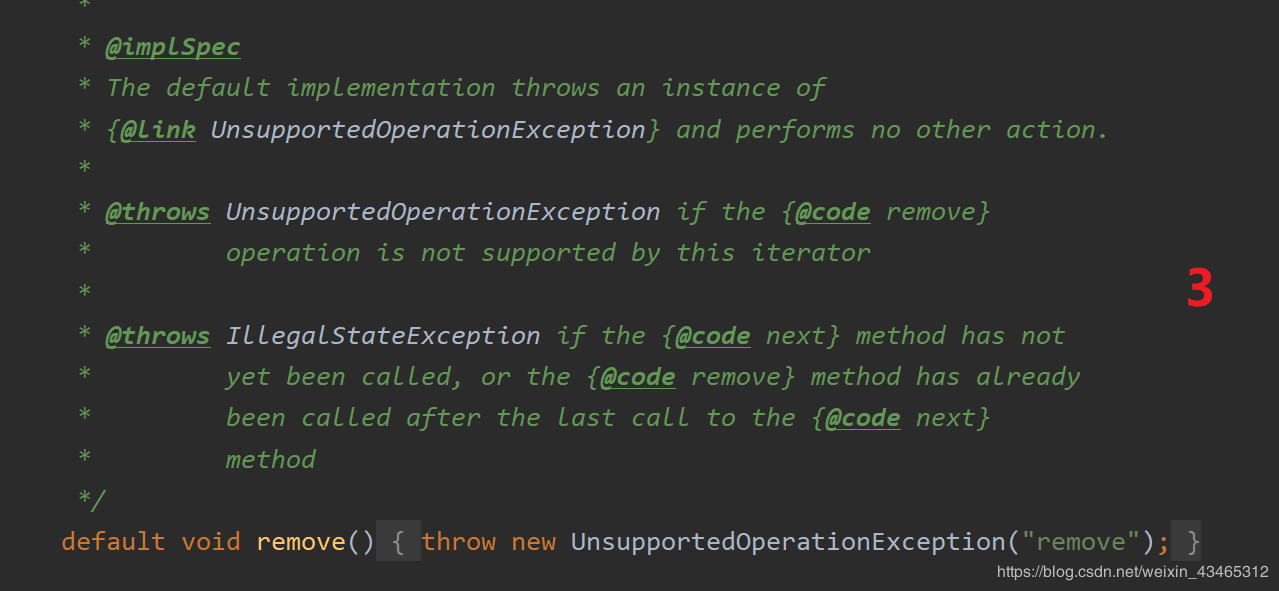This screenshot has height=591, width=1279.
Task: Click the new keyword
Action: pyautogui.click(x=533, y=542)
